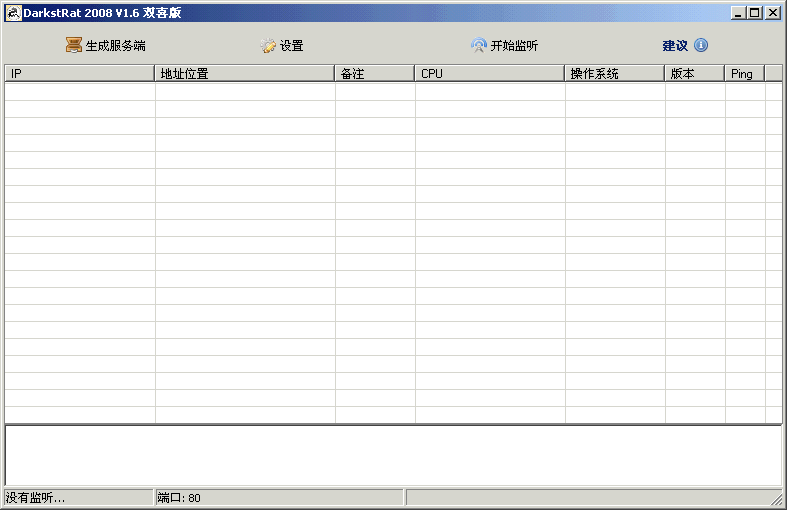Click the 版本 column header
787x510 pixels.
(x=694, y=74)
